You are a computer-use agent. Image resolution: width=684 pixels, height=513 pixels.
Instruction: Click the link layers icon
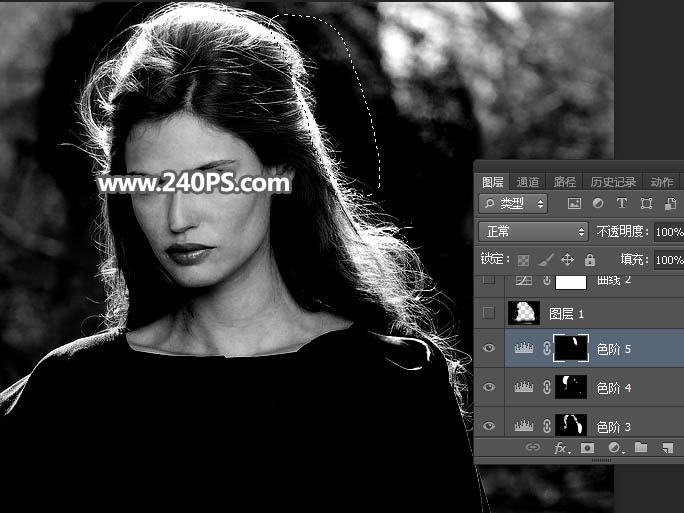click(x=533, y=447)
